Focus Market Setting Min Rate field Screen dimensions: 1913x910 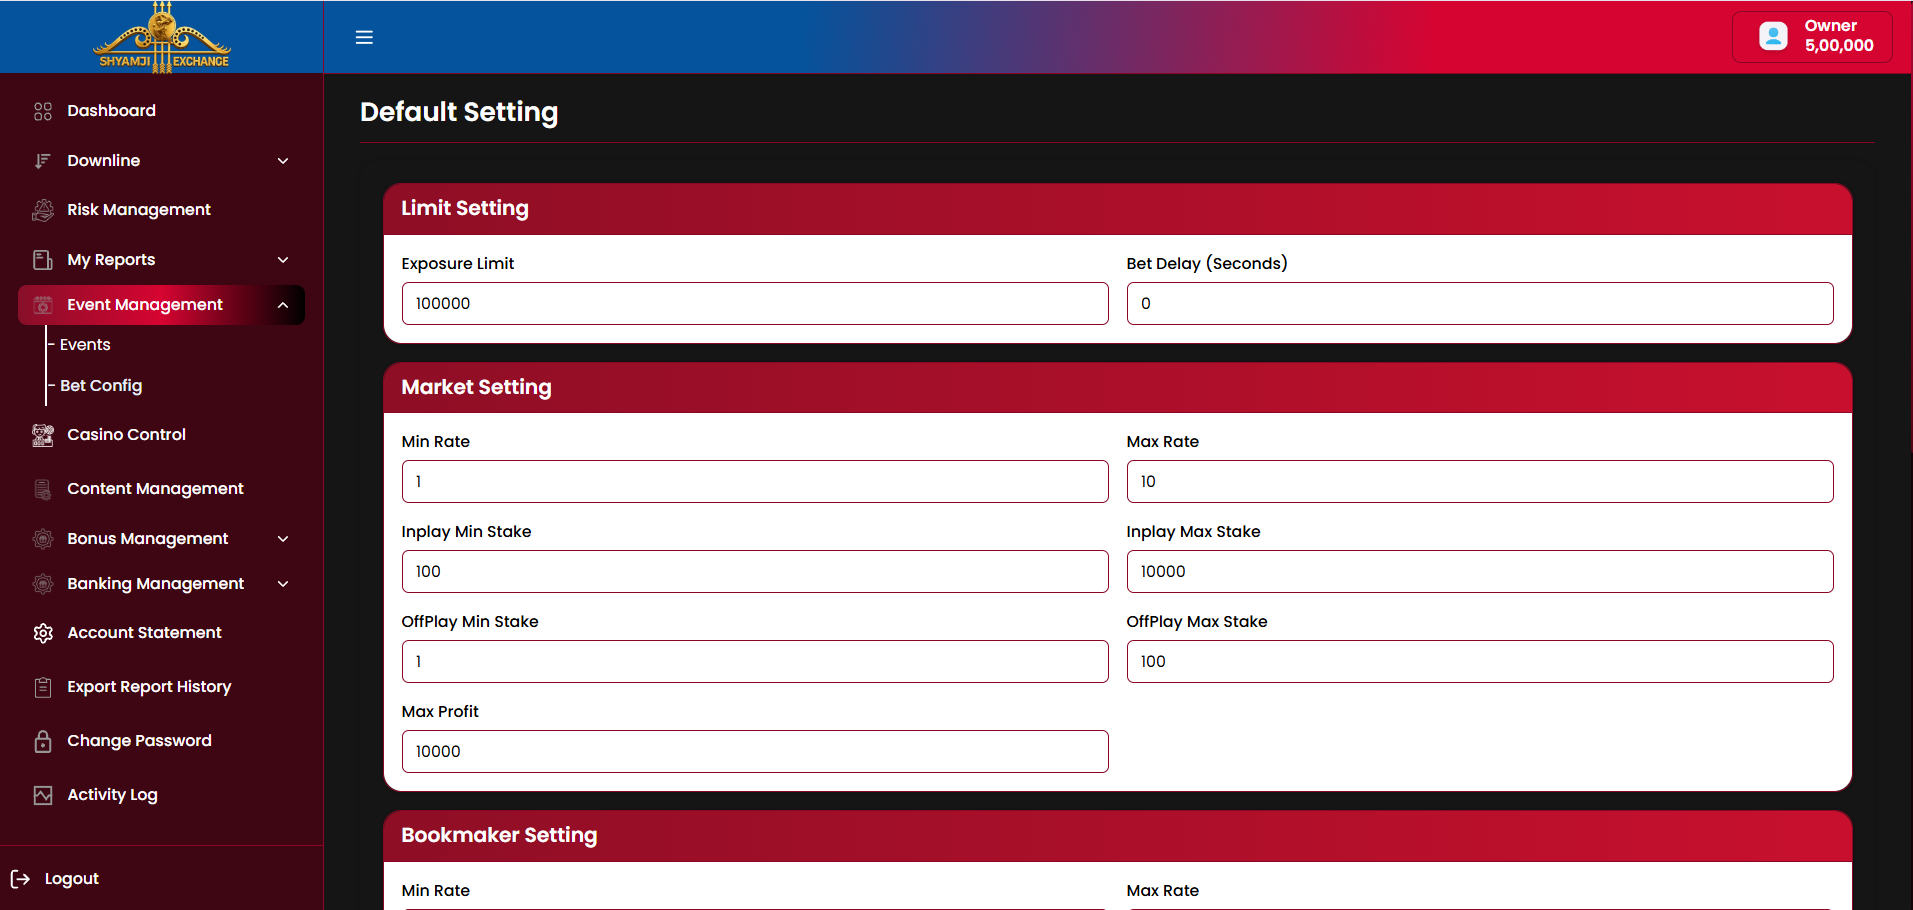755,481
